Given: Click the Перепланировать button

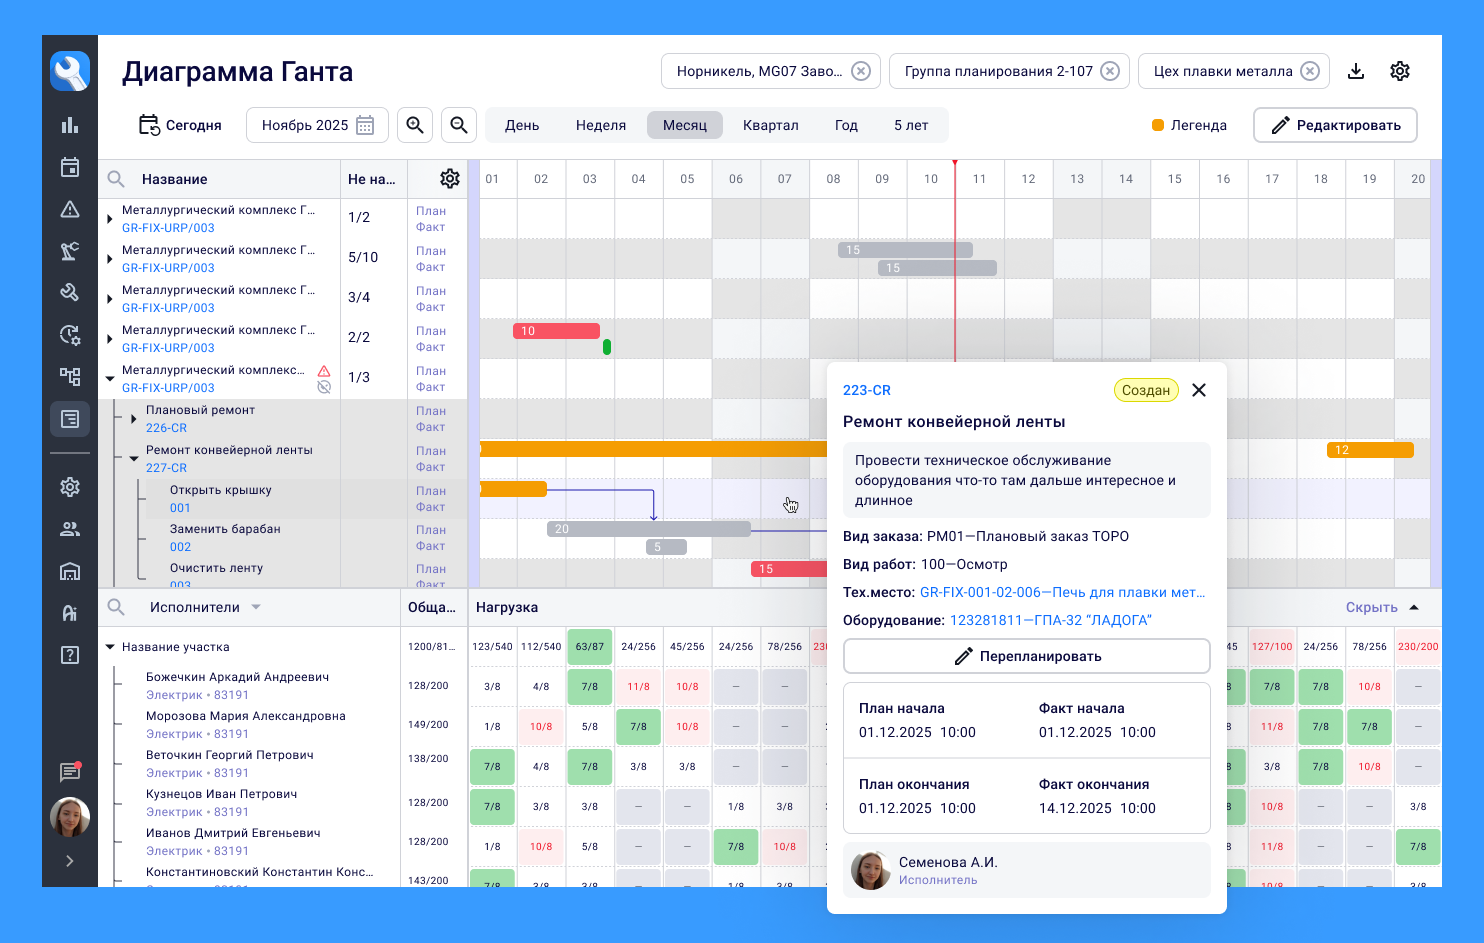Looking at the screenshot, I should (1027, 656).
